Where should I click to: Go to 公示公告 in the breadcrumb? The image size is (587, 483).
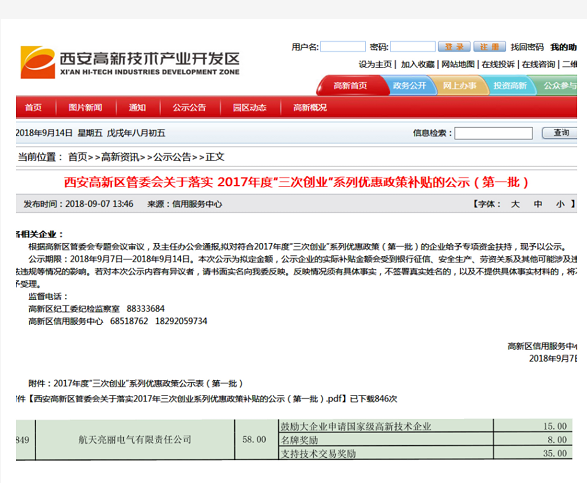click(x=172, y=157)
